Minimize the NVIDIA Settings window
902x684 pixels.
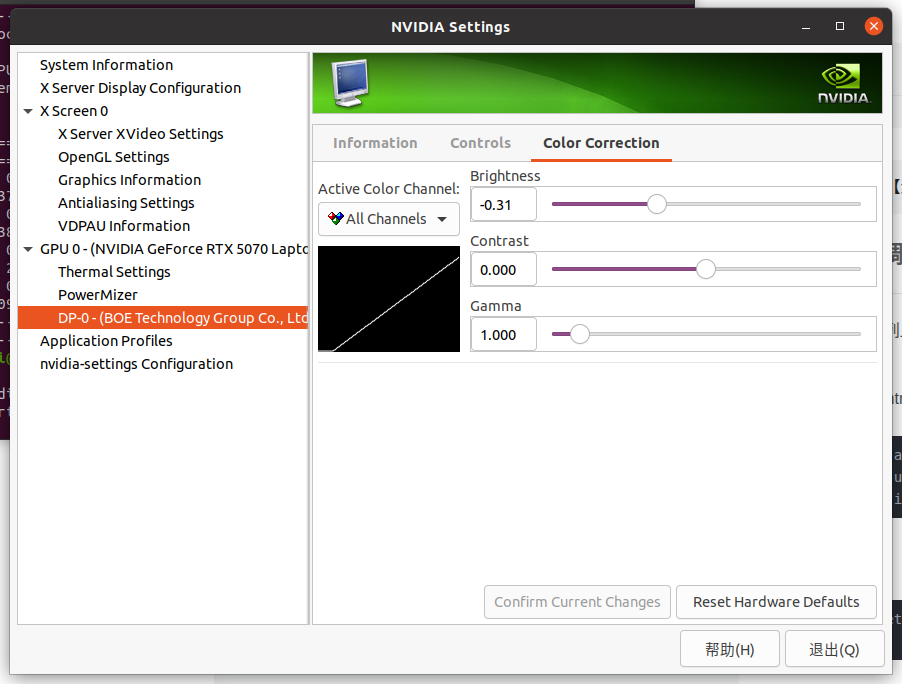806,27
